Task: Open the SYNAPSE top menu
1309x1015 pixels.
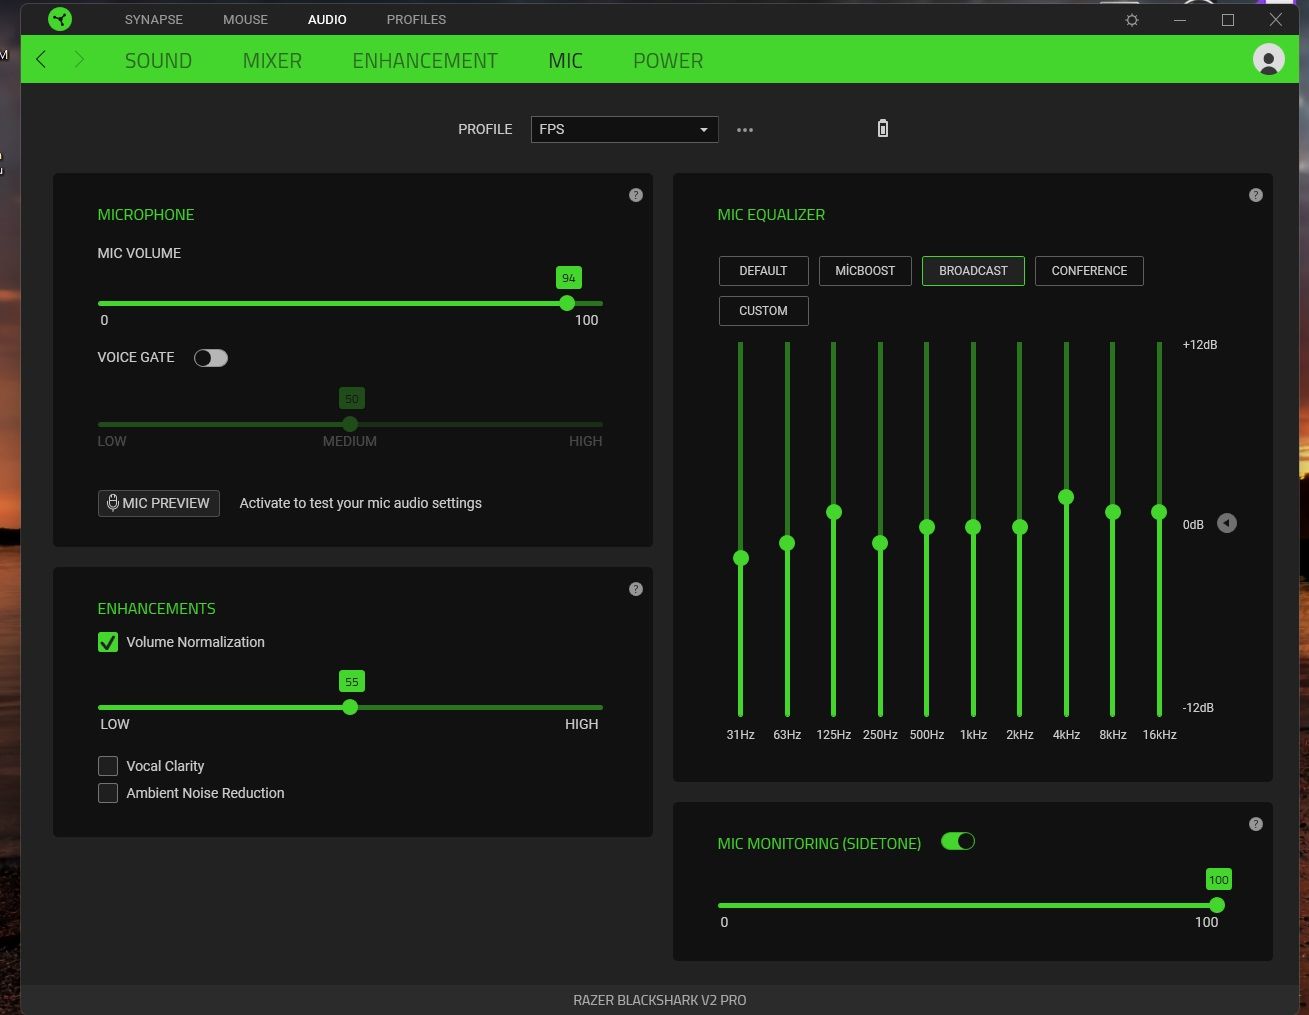Action: coord(154,19)
